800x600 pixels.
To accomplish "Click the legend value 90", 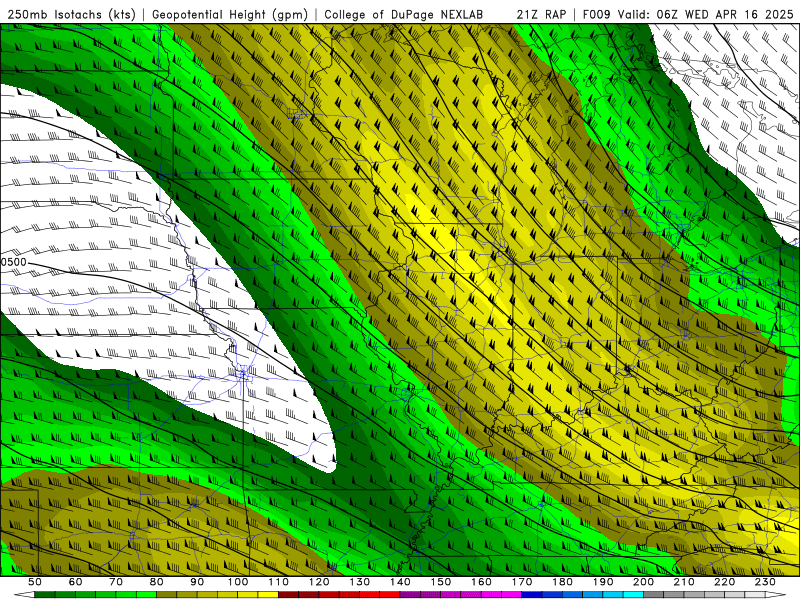I will (x=197, y=582).
